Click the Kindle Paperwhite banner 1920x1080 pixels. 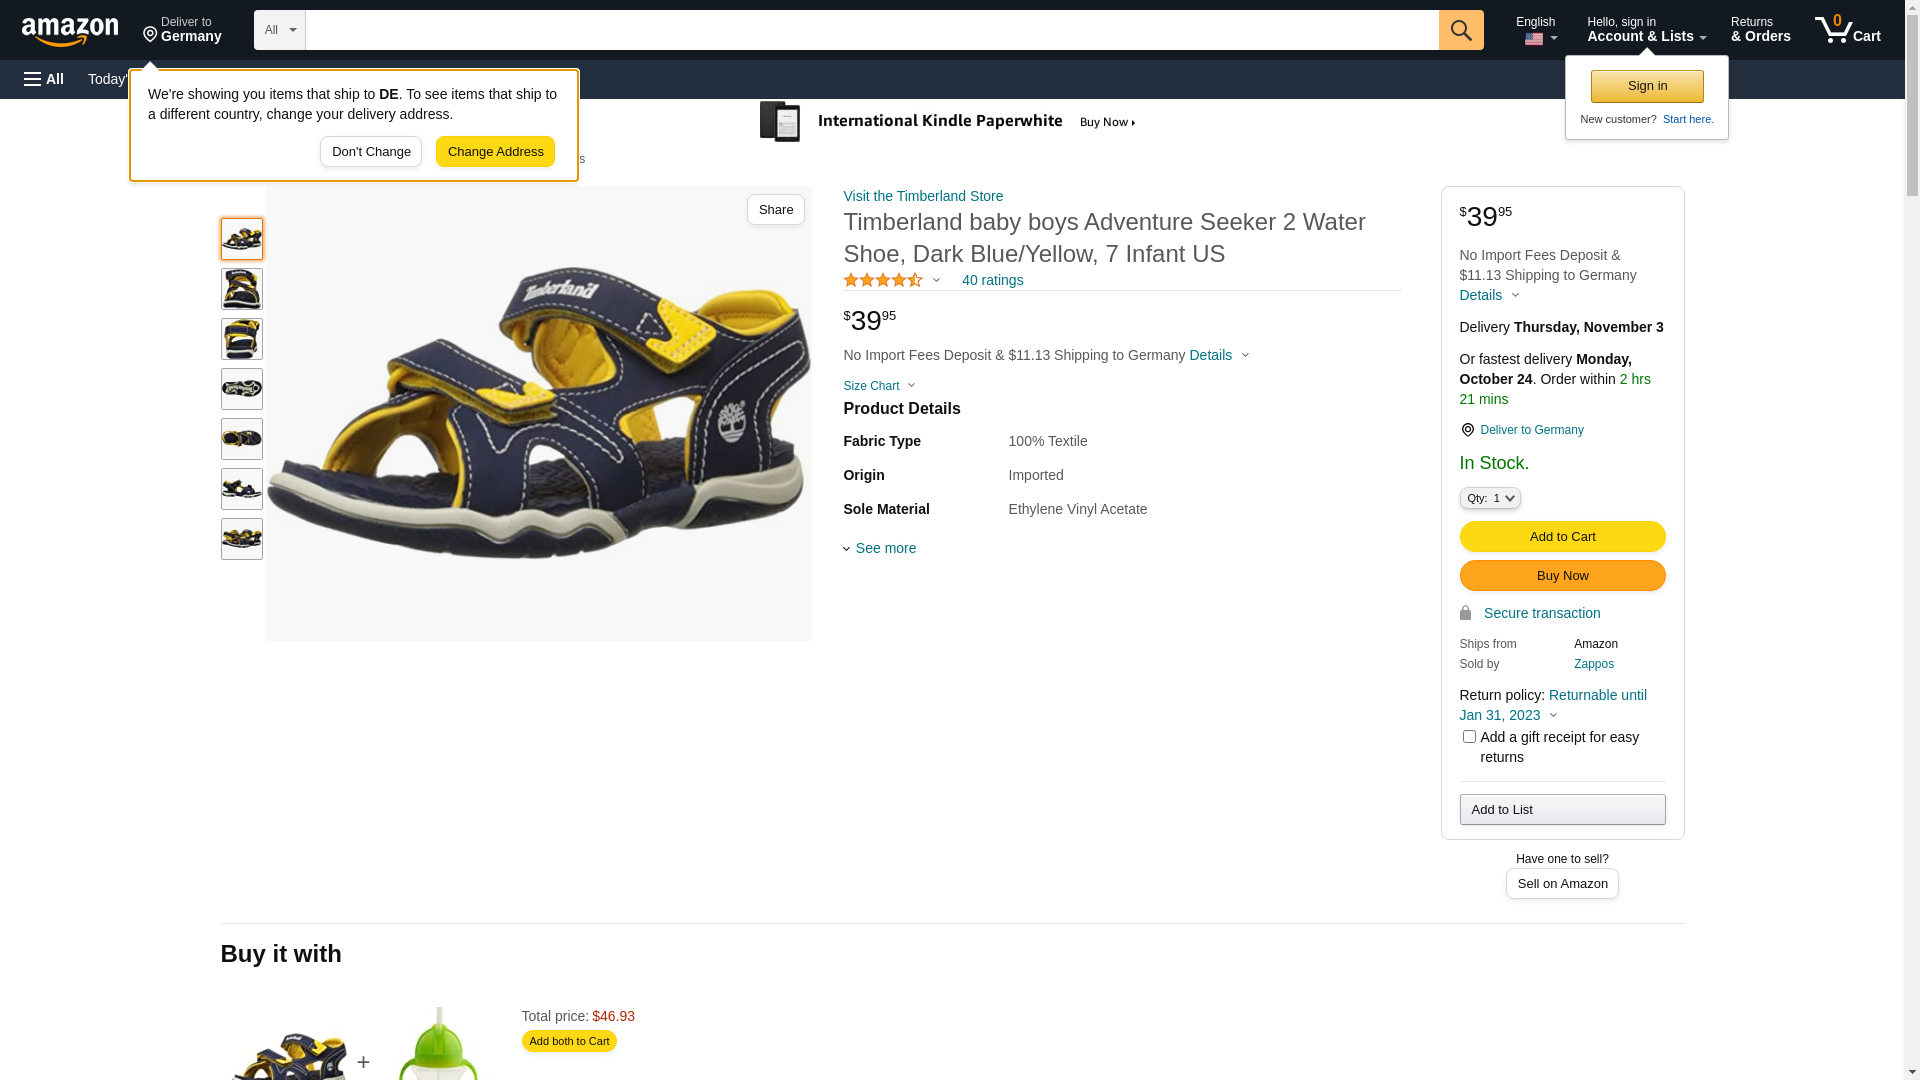coord(948,122)
